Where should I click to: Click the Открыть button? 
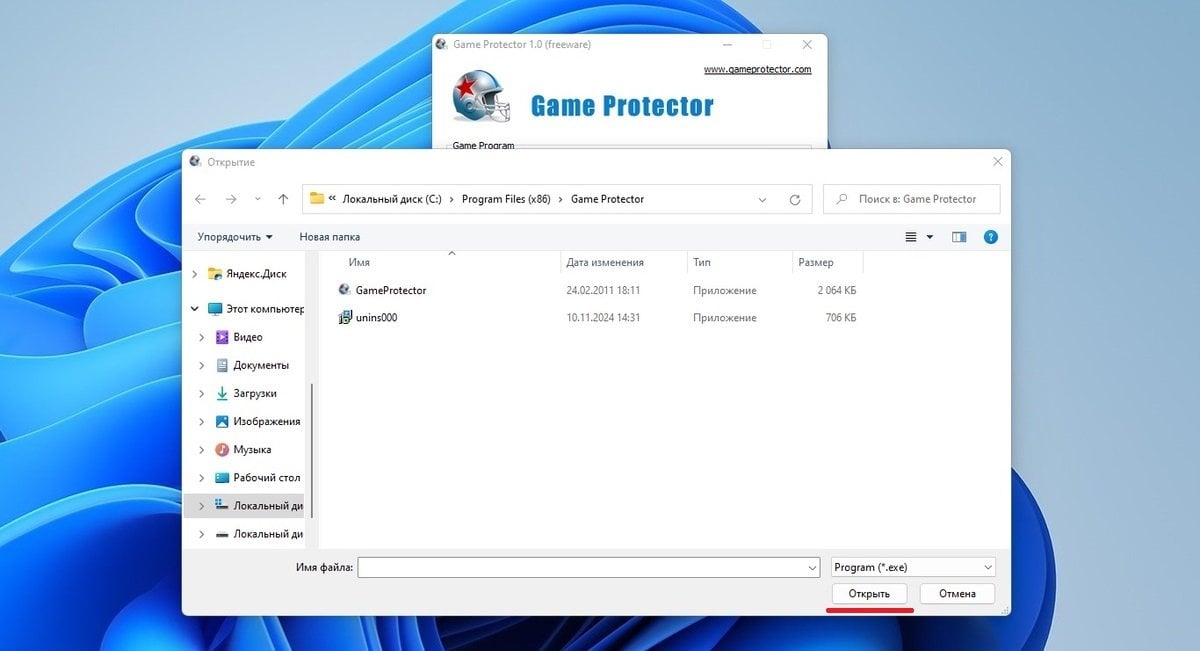869,593
